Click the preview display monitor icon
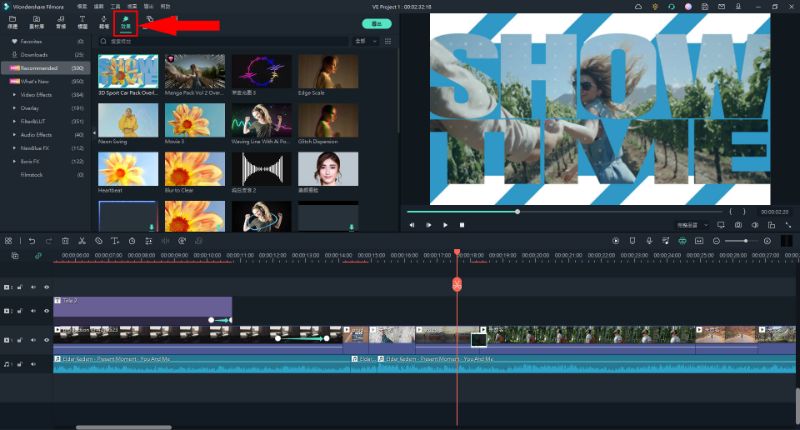The width and height of the screenshot is (800, 430). click(x=721, y=225)
